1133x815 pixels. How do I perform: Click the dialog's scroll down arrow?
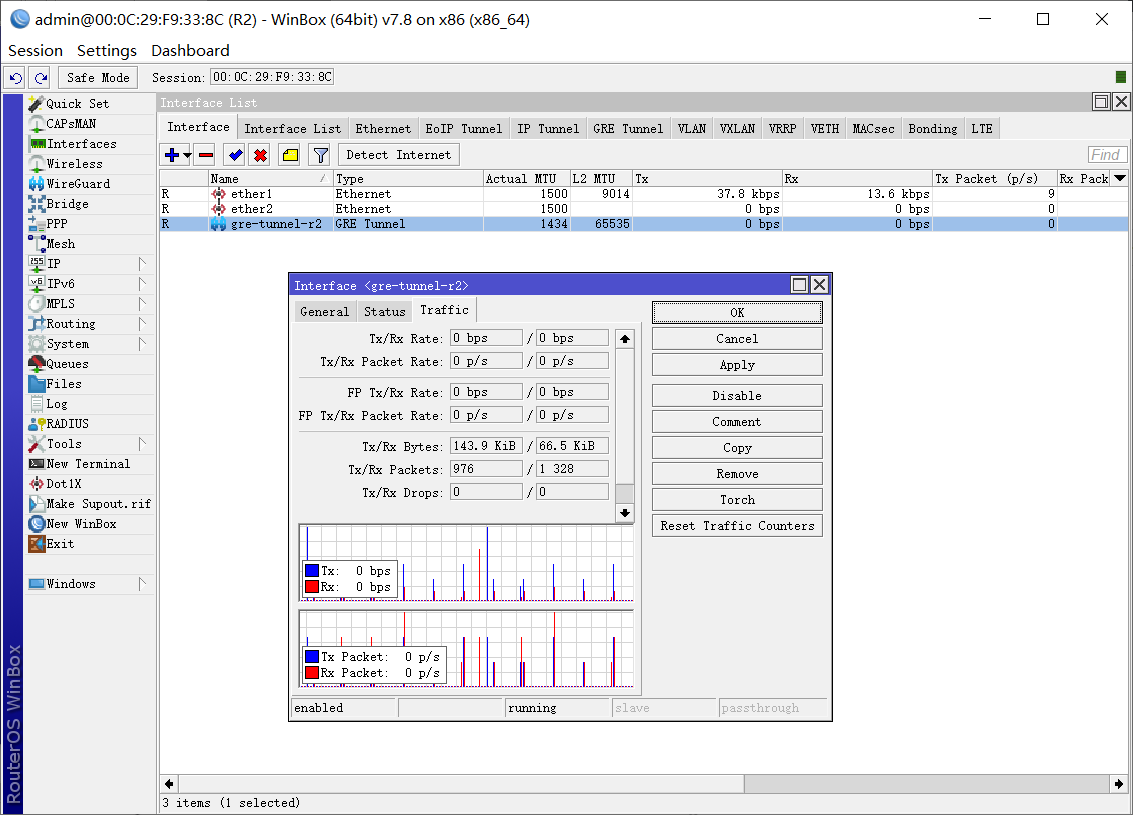click(625, 513)
